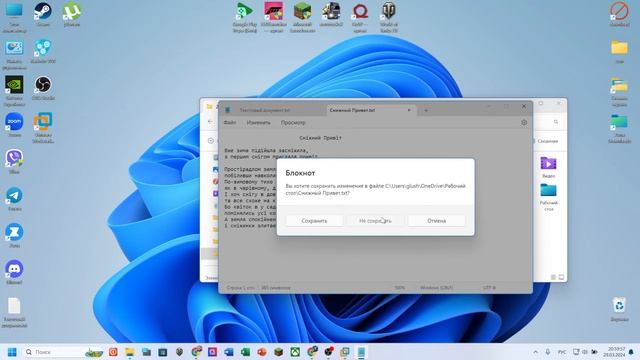Viewport: 640px width, 360px height.
Task: Open World of Tanks desktop icon
Action: coord(389,17)
